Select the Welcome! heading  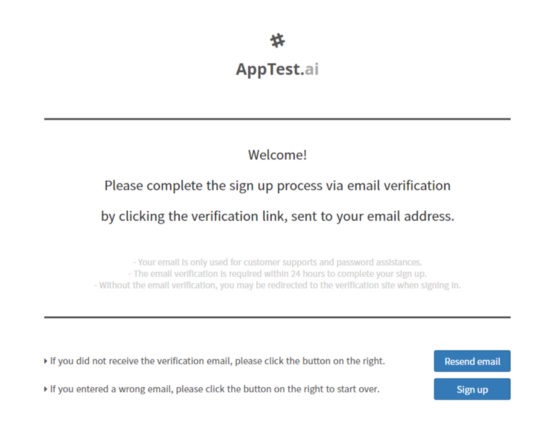point(277,155)
